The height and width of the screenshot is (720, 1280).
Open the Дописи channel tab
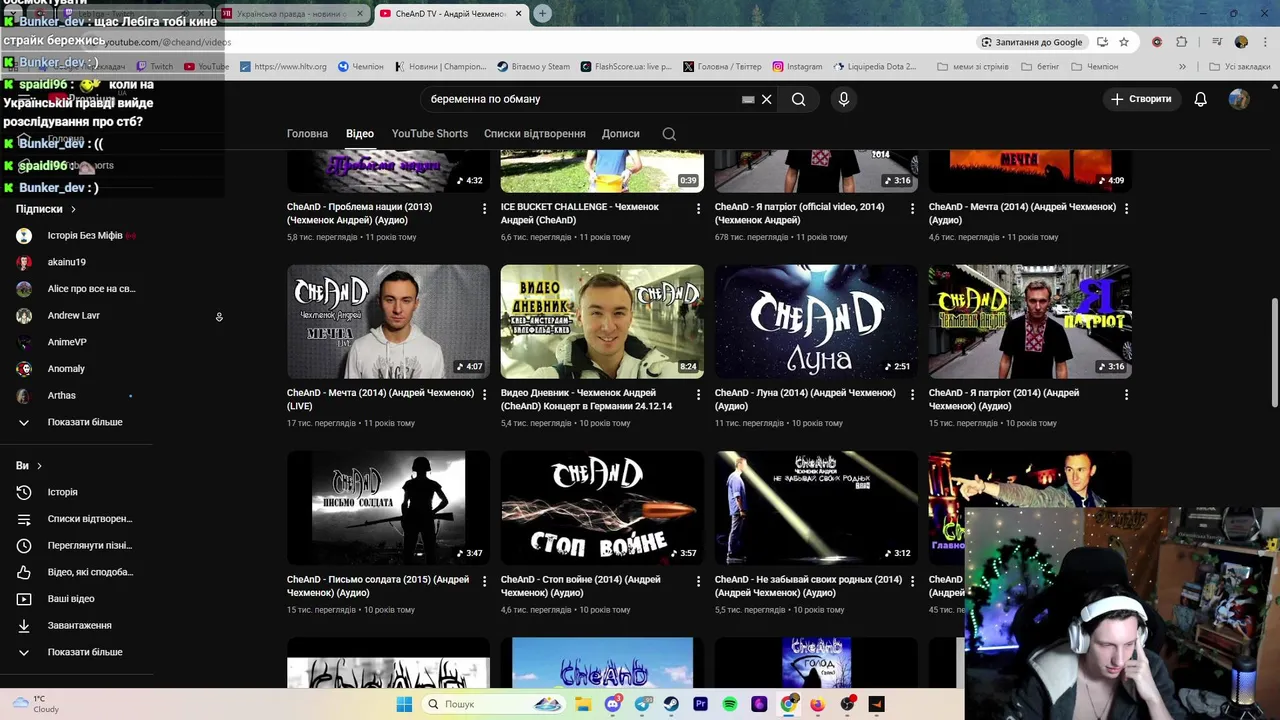[621, 134]
